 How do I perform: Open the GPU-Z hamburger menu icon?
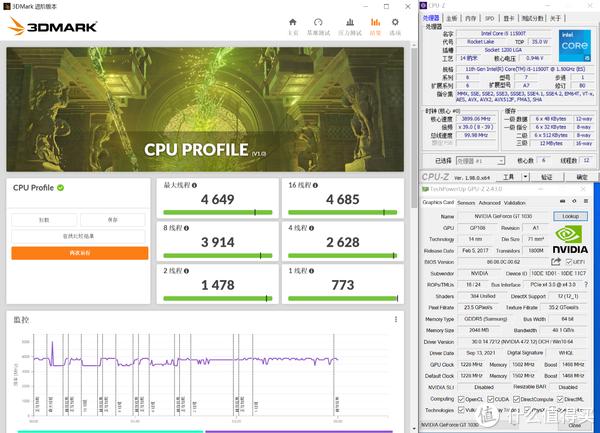(586, 201)
